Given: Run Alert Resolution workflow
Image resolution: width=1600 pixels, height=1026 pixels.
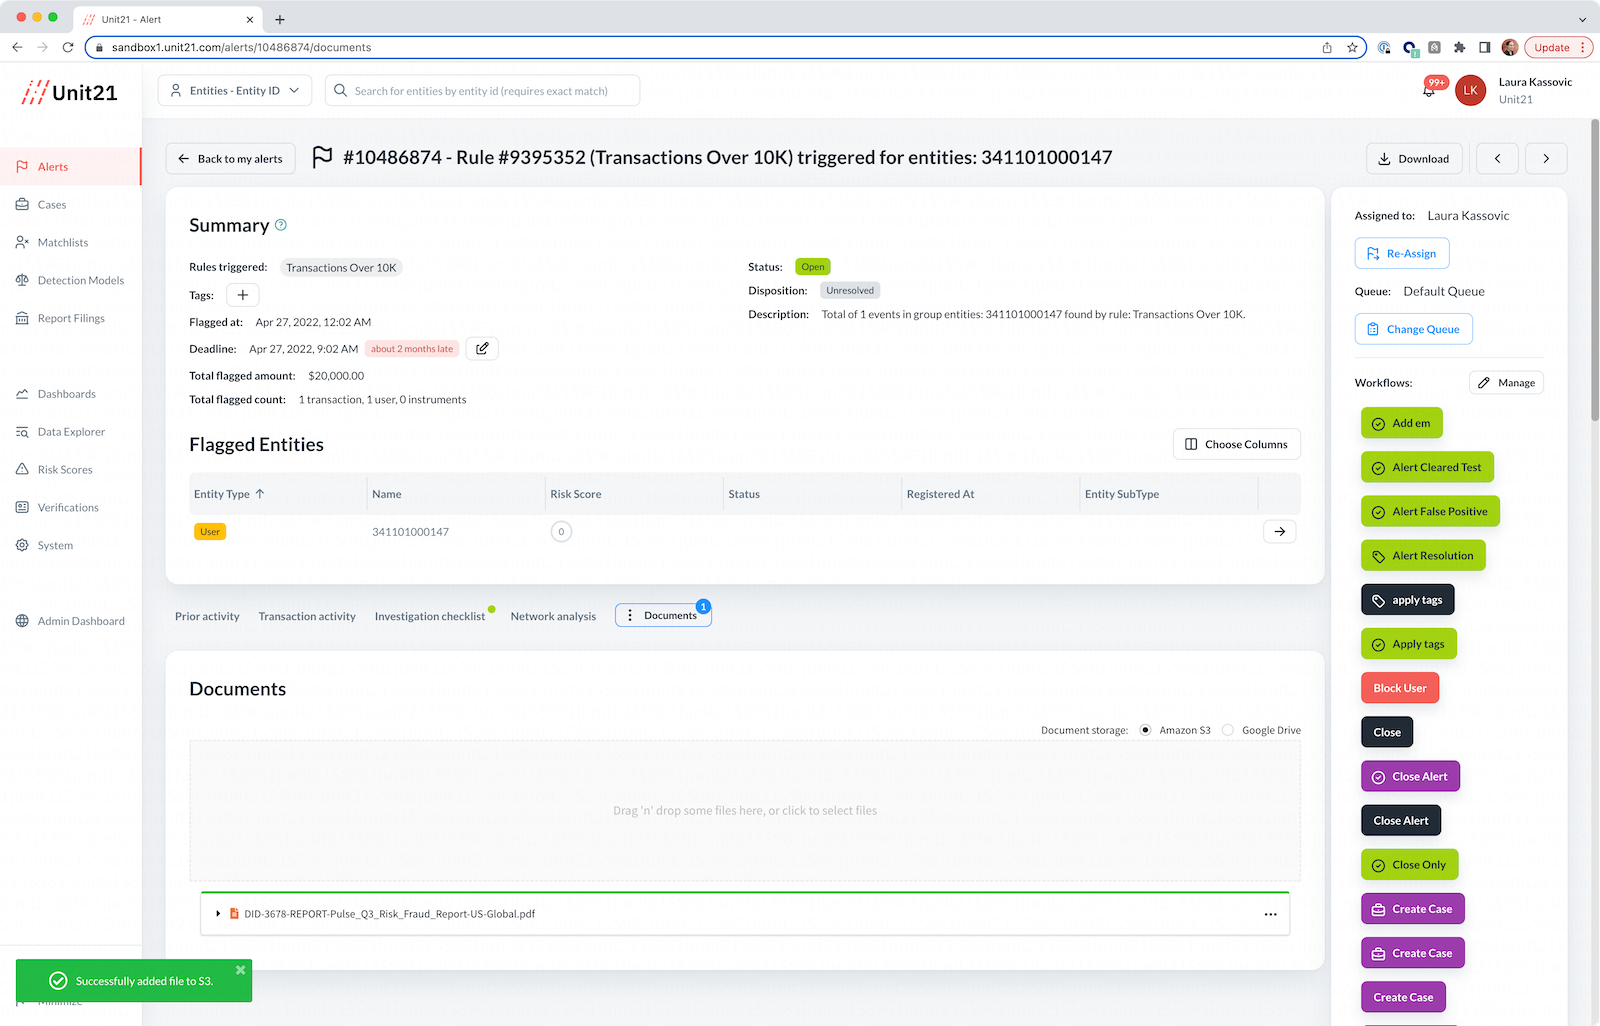Looking at the screenshot, I should click(1423, 555).
